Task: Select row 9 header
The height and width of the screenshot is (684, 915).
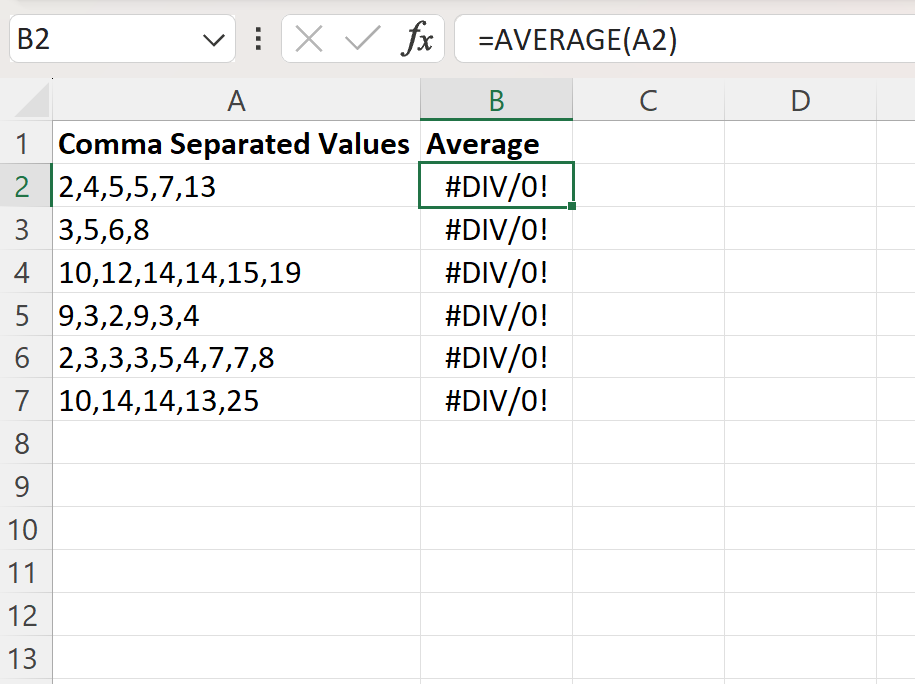Action: pos(26,486)
